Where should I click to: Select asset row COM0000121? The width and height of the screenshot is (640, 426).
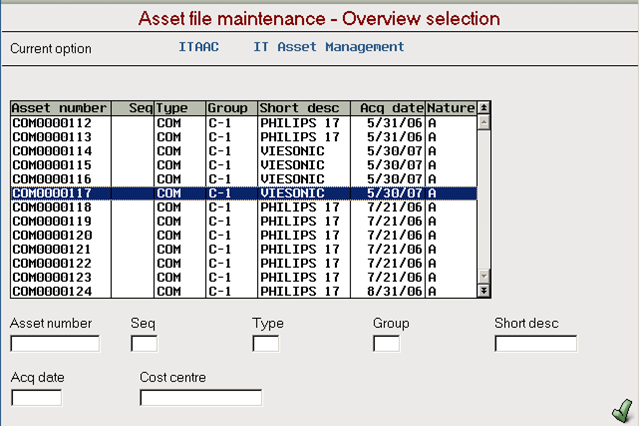coord(244,249)
